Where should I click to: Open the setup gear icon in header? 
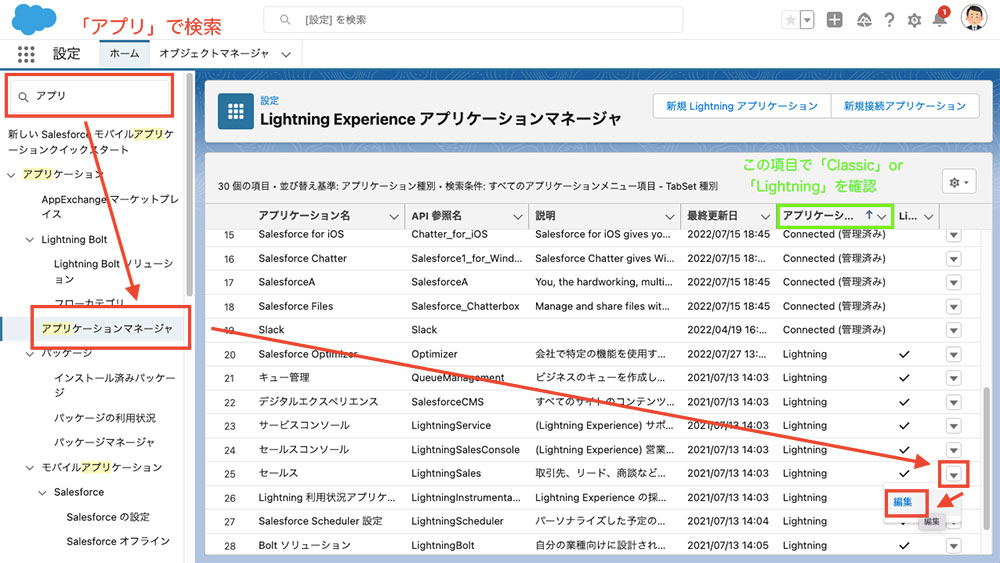coord(914,20)
